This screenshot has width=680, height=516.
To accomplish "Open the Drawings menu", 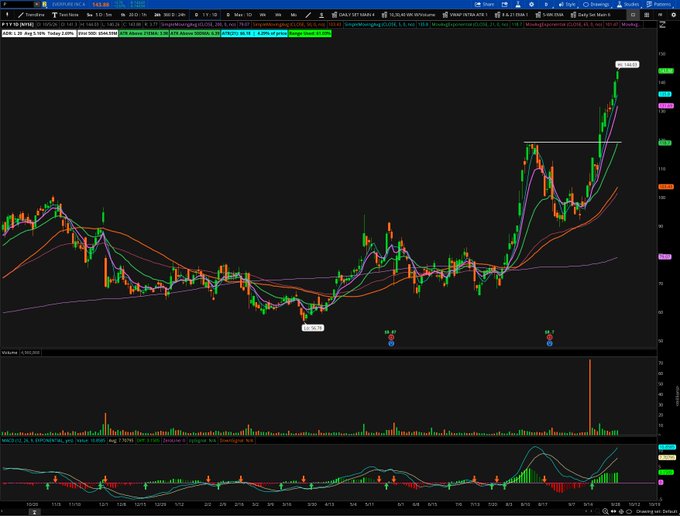I will [x=596, y=4].
